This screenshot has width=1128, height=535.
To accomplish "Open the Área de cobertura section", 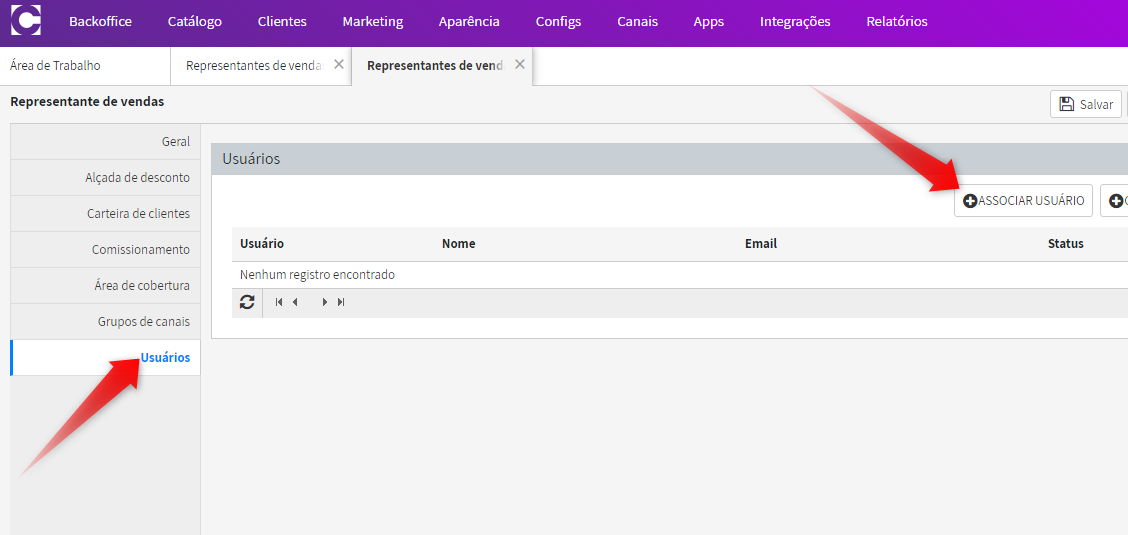I will 105,285.
